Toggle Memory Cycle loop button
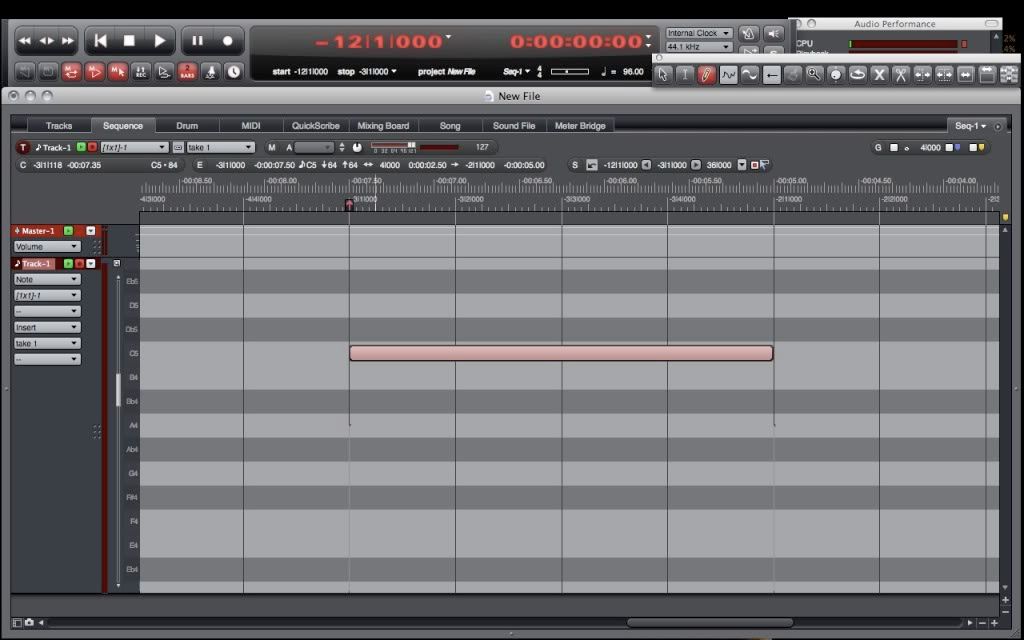 pos(71,72)
